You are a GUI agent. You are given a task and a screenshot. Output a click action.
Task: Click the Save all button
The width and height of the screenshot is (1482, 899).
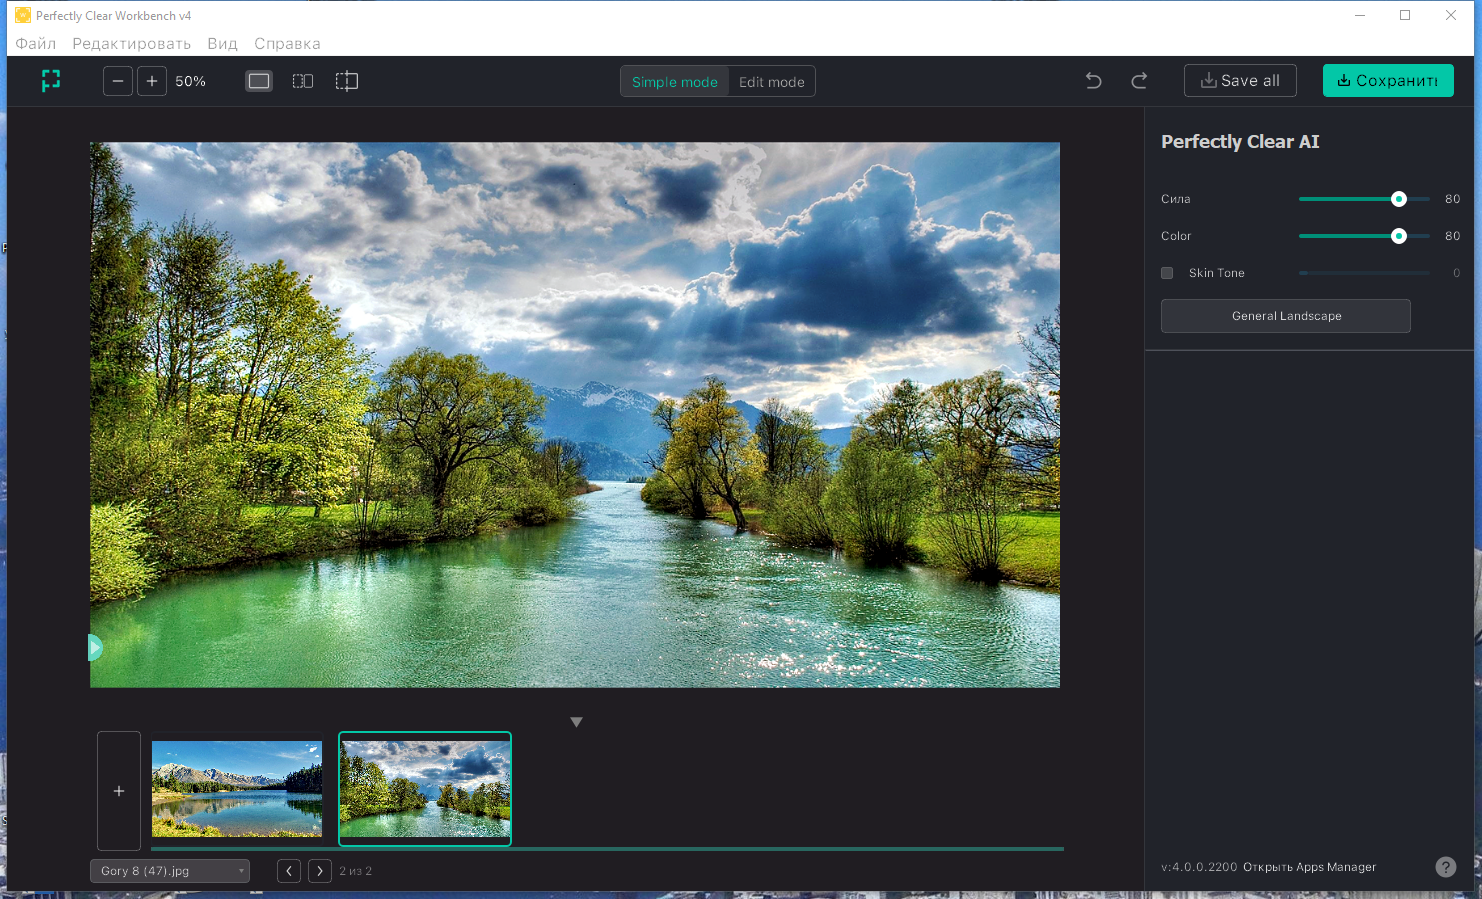click(1240, 81)
